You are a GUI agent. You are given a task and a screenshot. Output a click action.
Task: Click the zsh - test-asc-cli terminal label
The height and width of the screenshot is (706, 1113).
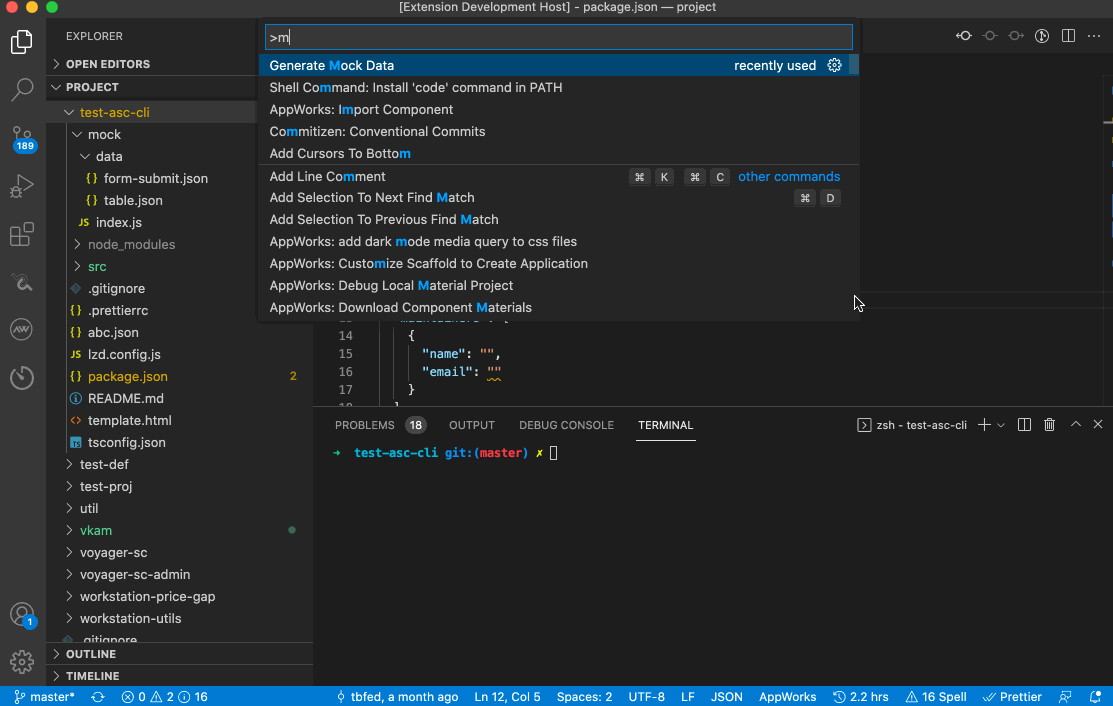pos(912,425)
